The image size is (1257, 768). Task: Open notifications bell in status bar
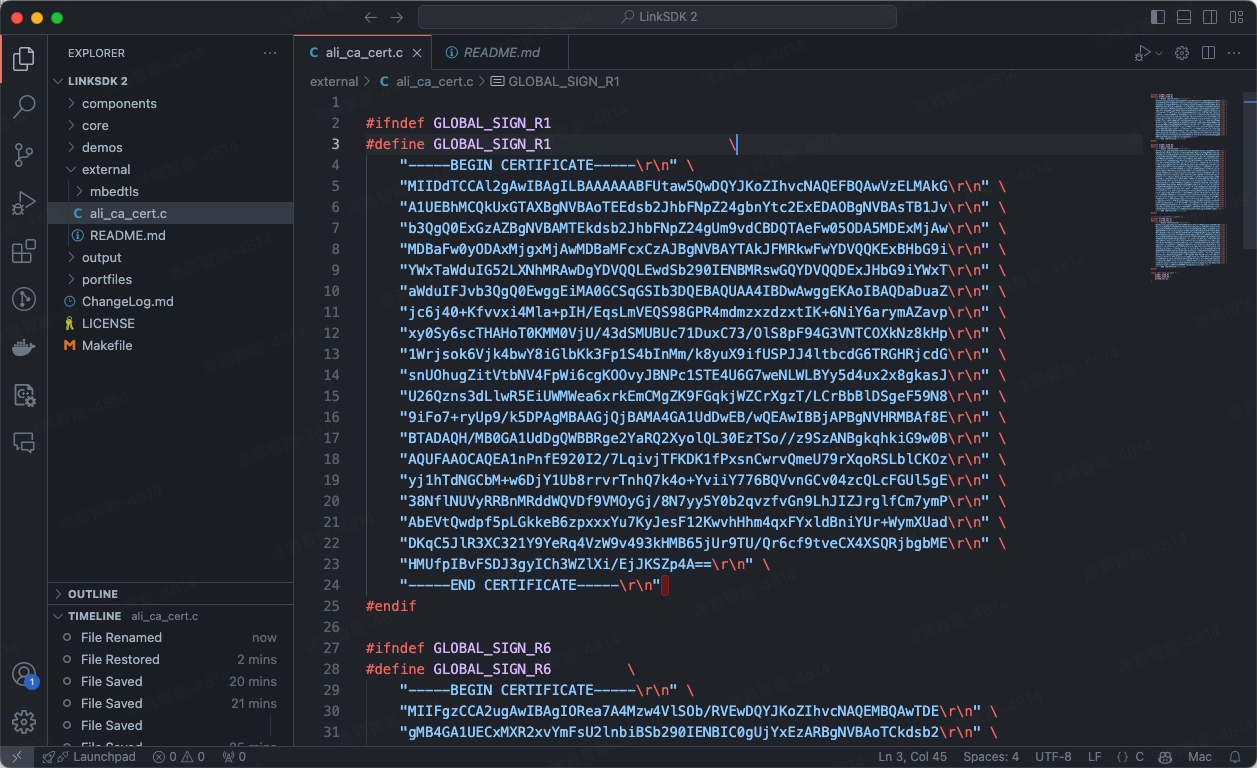[1237, 757]
